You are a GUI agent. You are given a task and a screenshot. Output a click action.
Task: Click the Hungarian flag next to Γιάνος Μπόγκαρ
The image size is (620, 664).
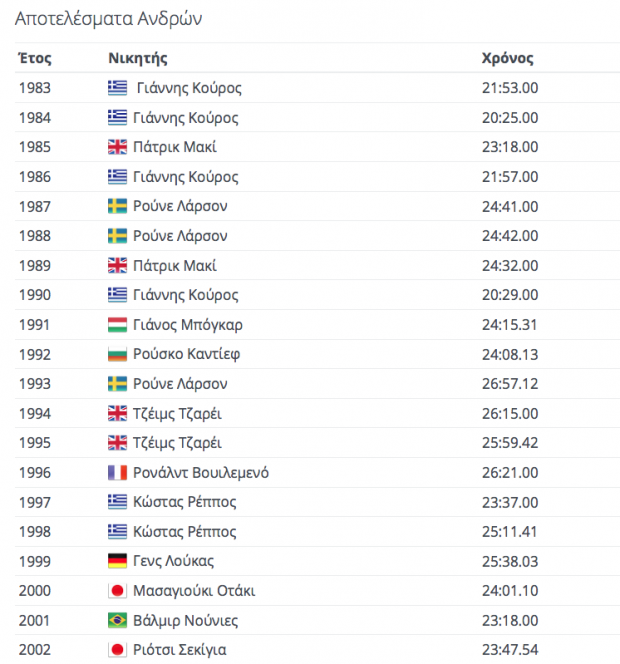(117, 325)
